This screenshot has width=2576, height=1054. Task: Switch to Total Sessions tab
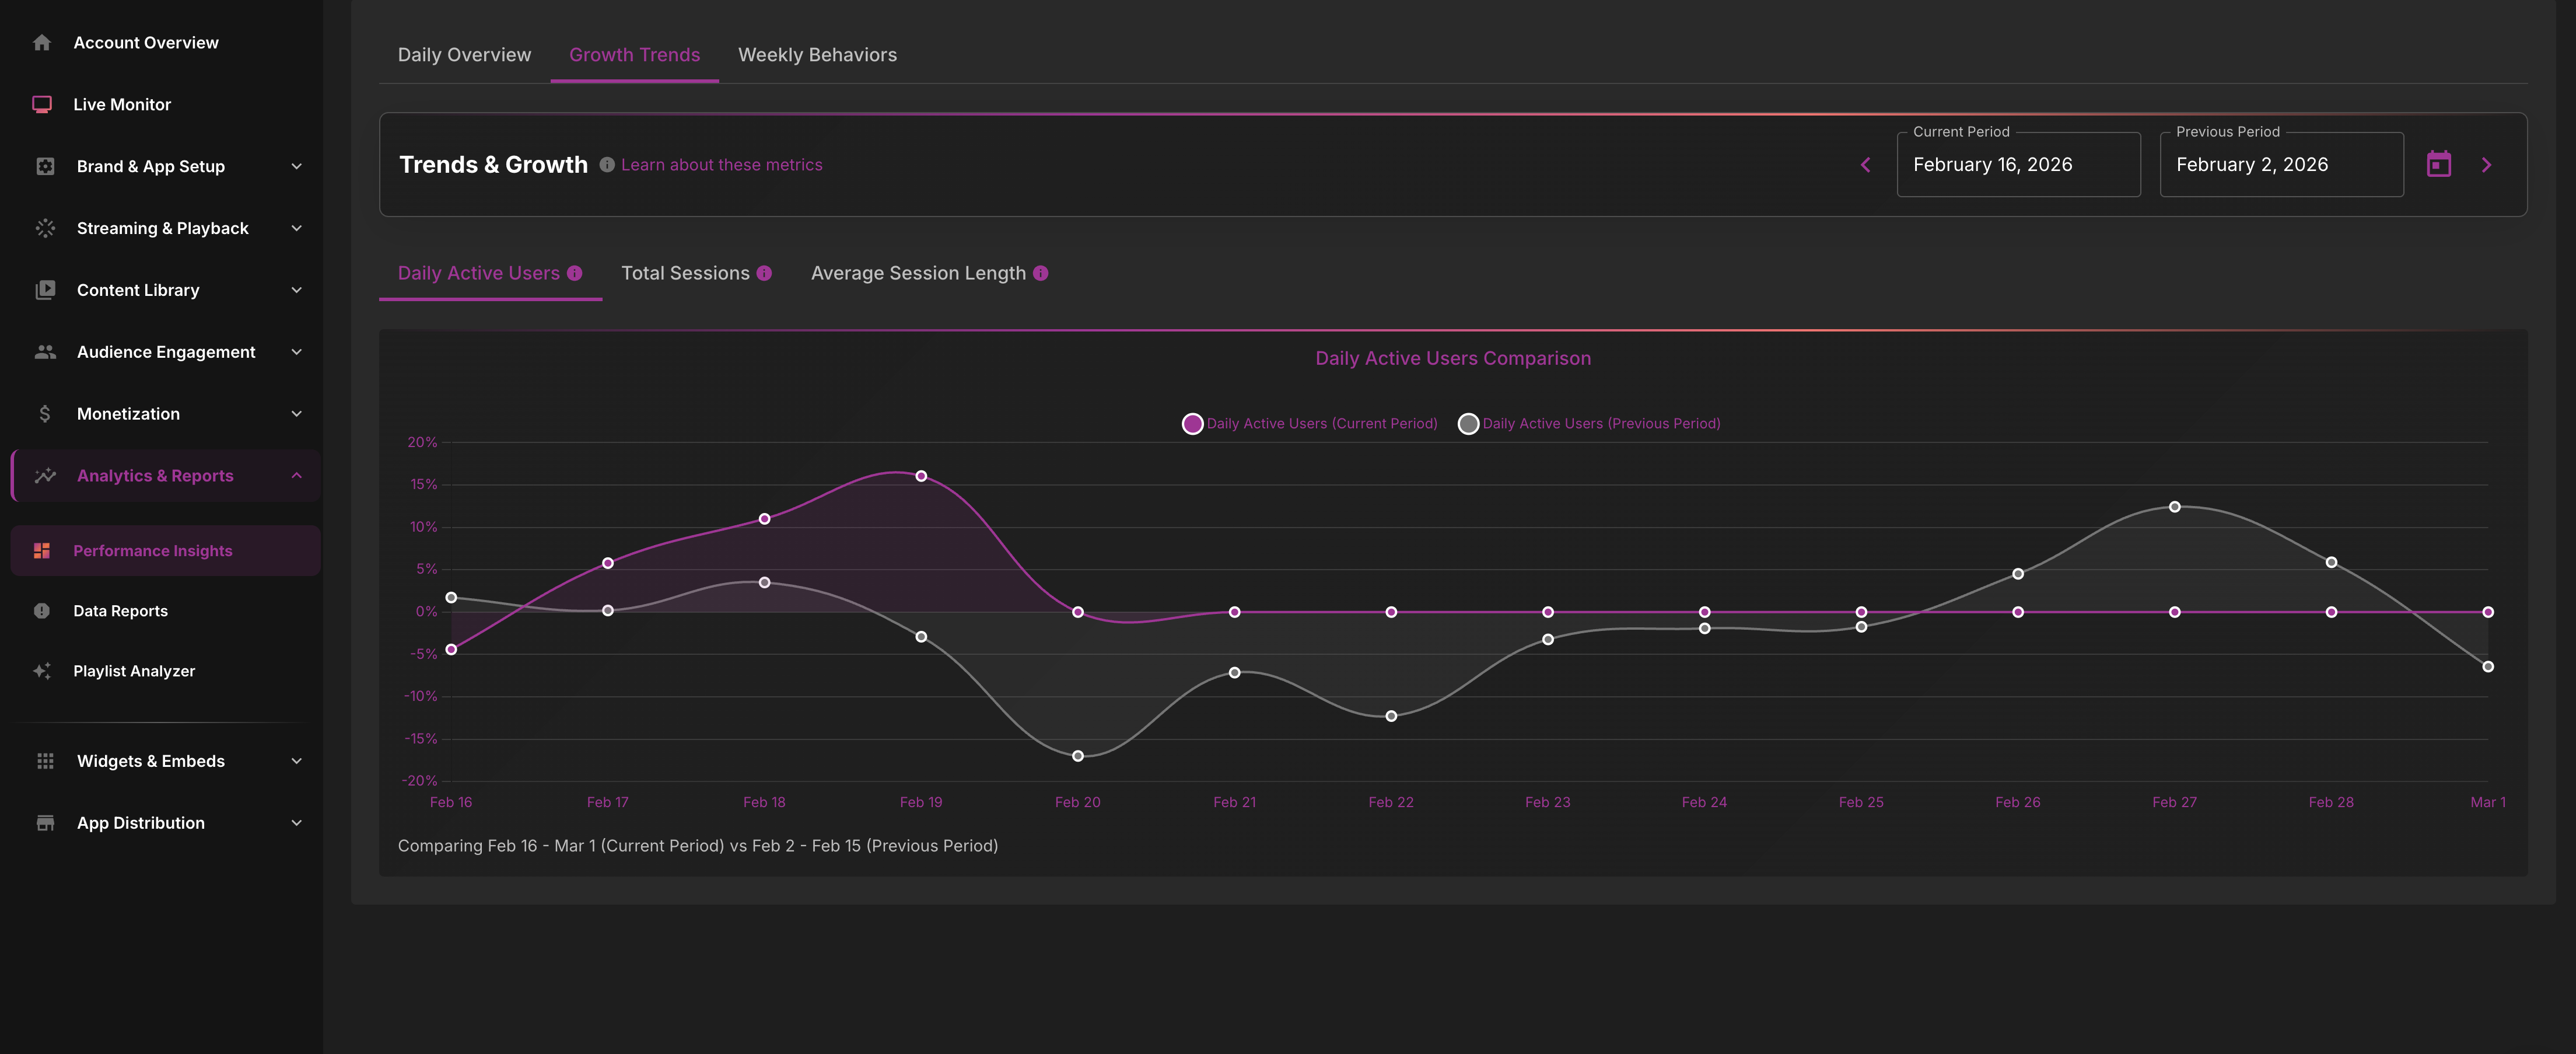pos(685,273)
